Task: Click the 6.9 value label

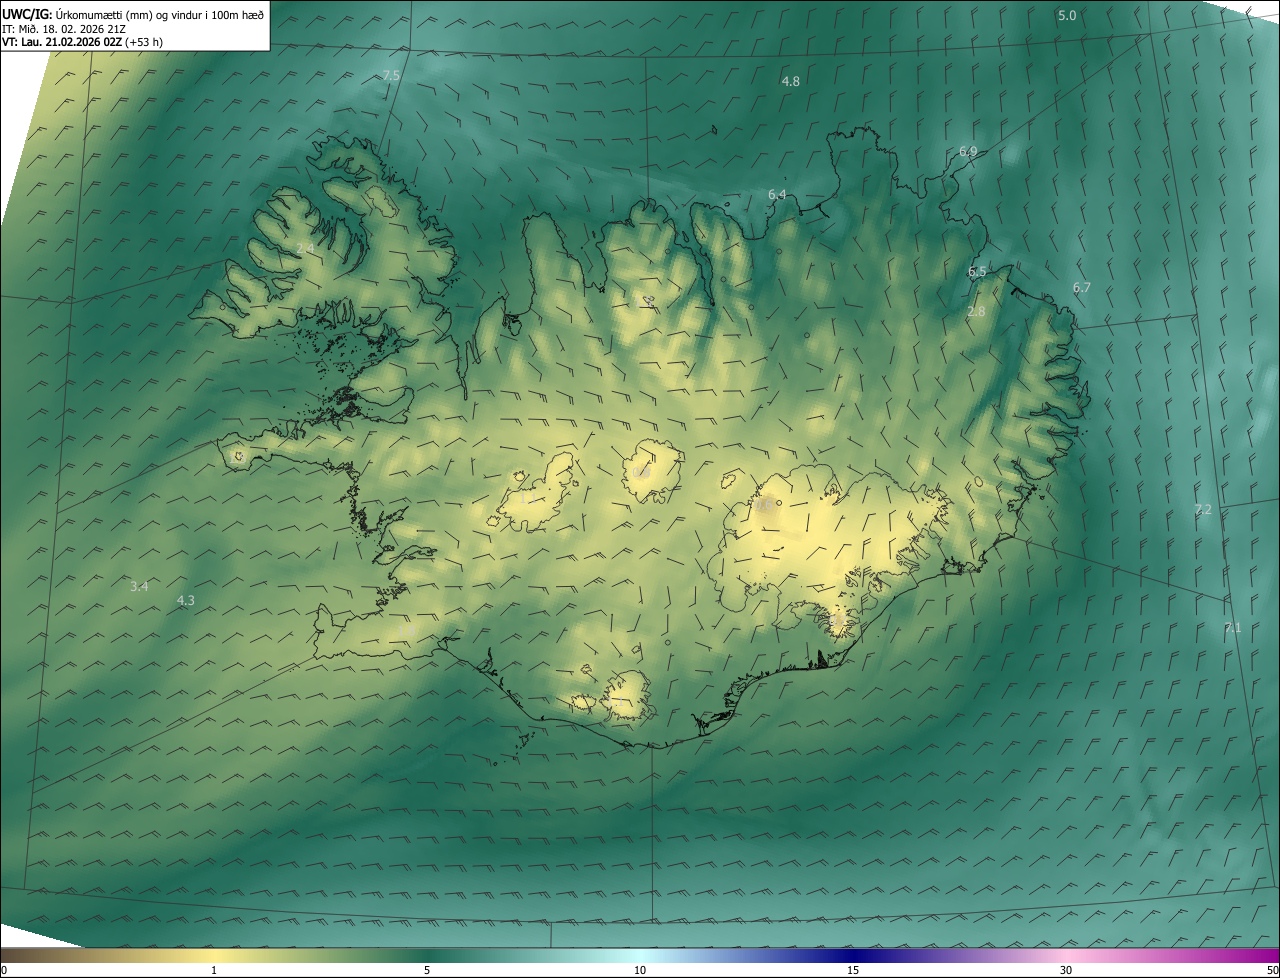Action: tap(967, 151)
